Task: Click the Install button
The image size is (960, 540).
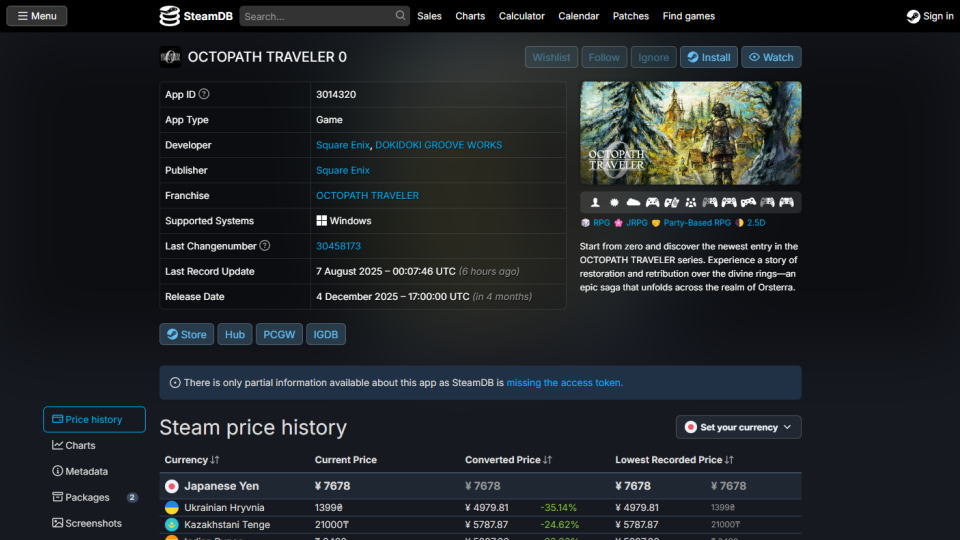Action: [708, 57]
